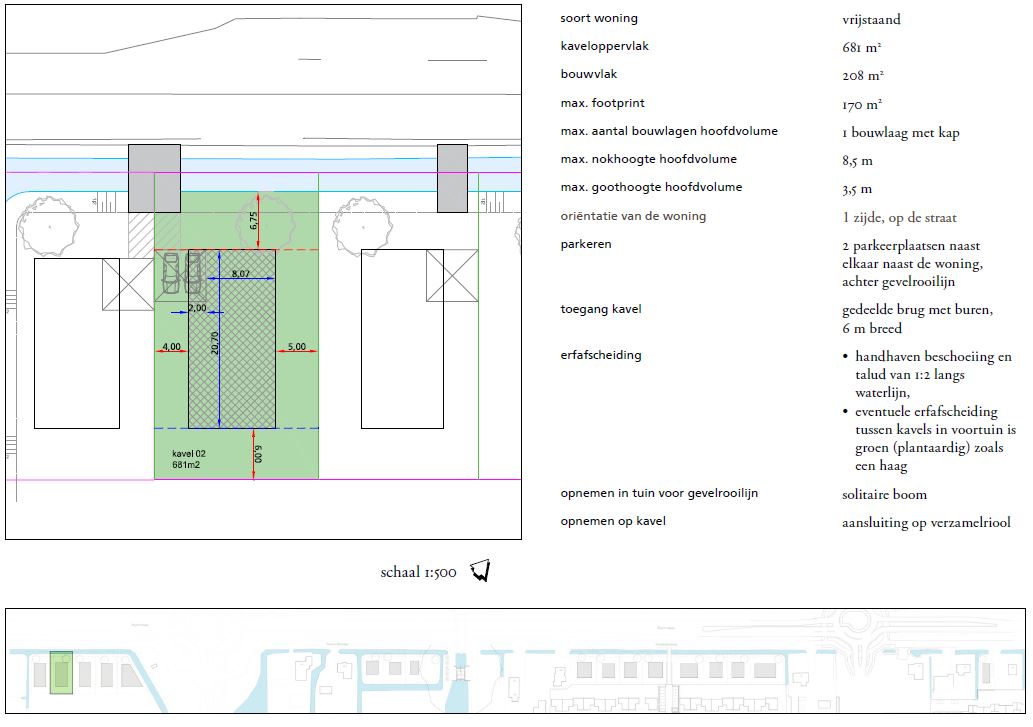This screenshot has width=1033, height=727.
Task: Click the gray bridge on the right side
Action: pyautogui.click(x=452, y=178)
